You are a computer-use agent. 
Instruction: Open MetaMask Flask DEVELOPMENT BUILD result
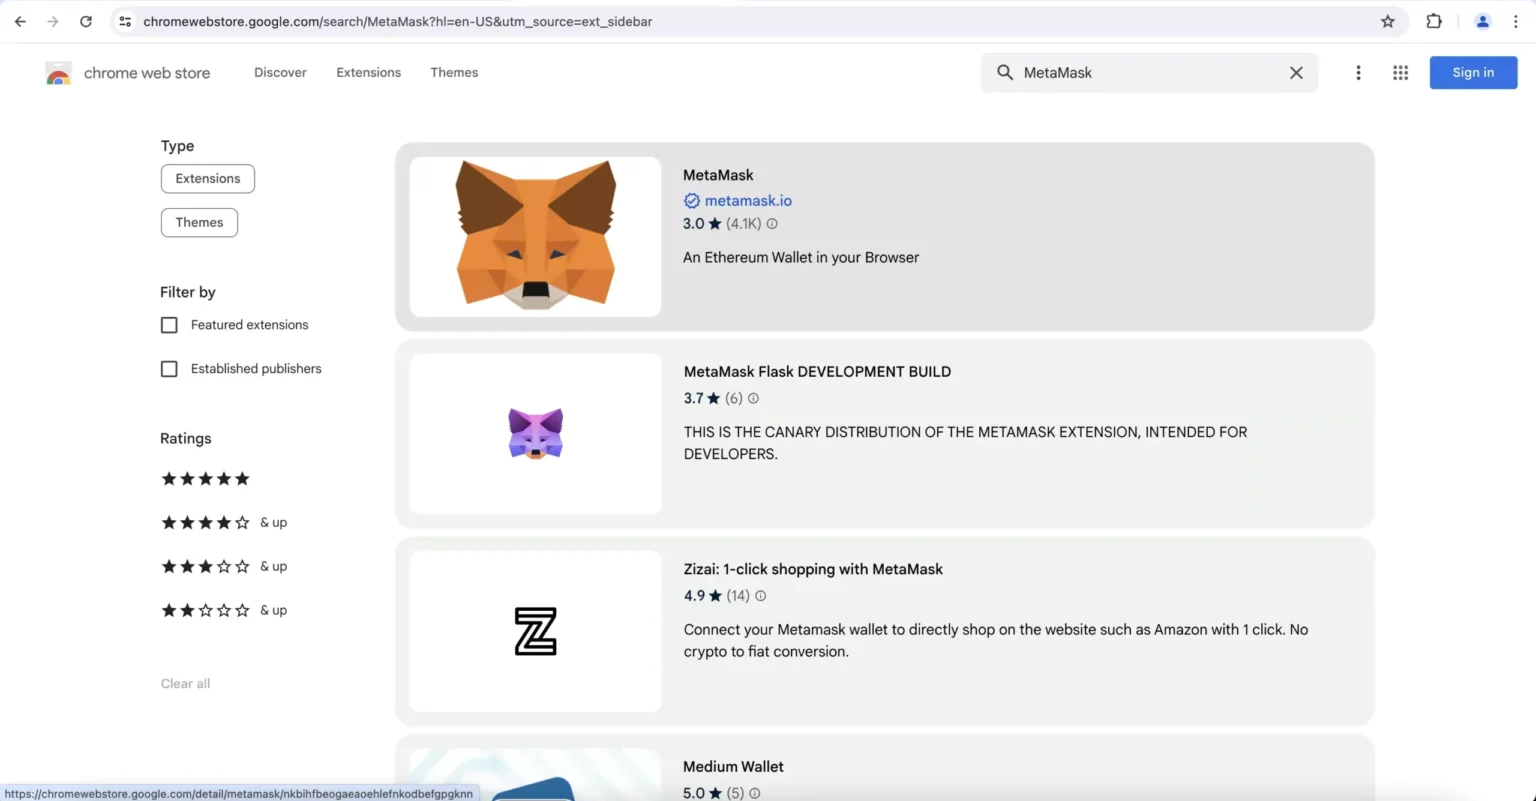click(817, 372)
